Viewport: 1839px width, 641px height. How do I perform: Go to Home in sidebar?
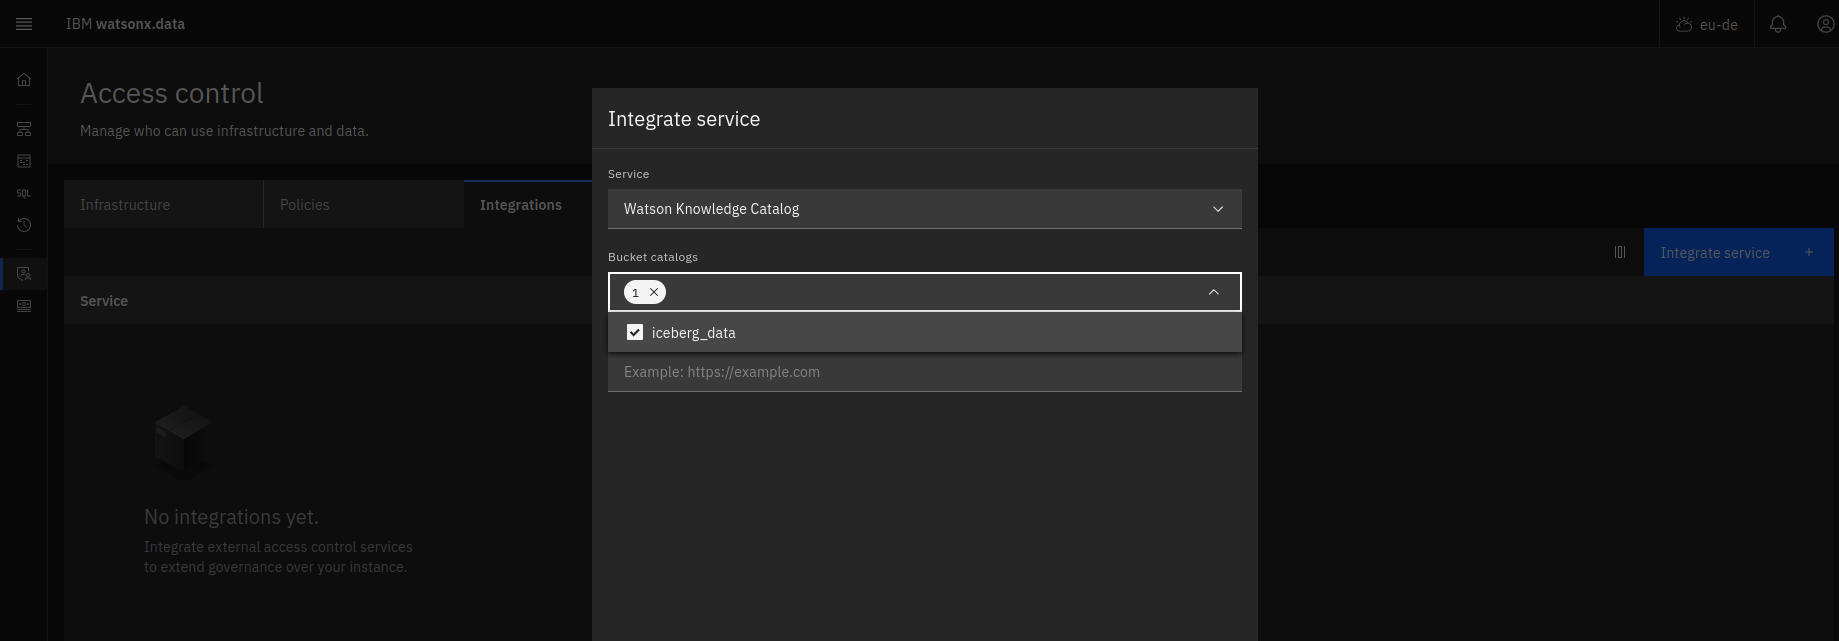(x=24, y=80)
